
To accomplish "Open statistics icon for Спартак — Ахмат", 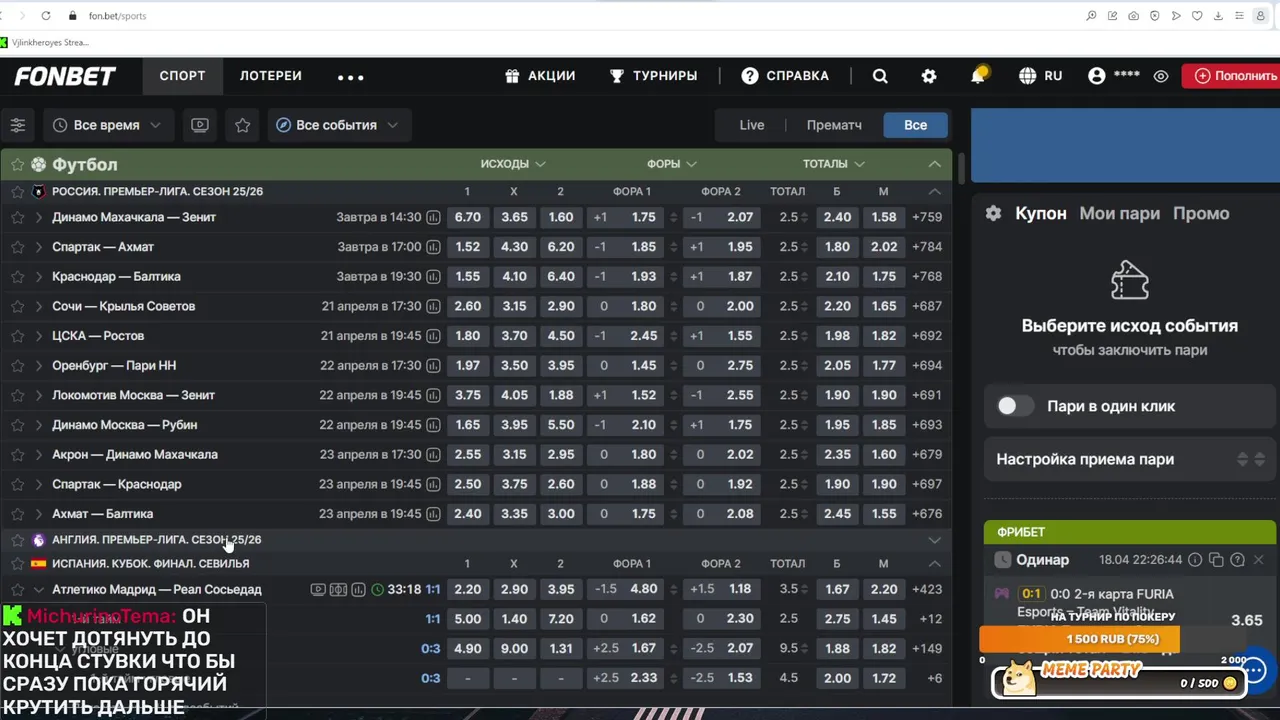I will [433, 247].
